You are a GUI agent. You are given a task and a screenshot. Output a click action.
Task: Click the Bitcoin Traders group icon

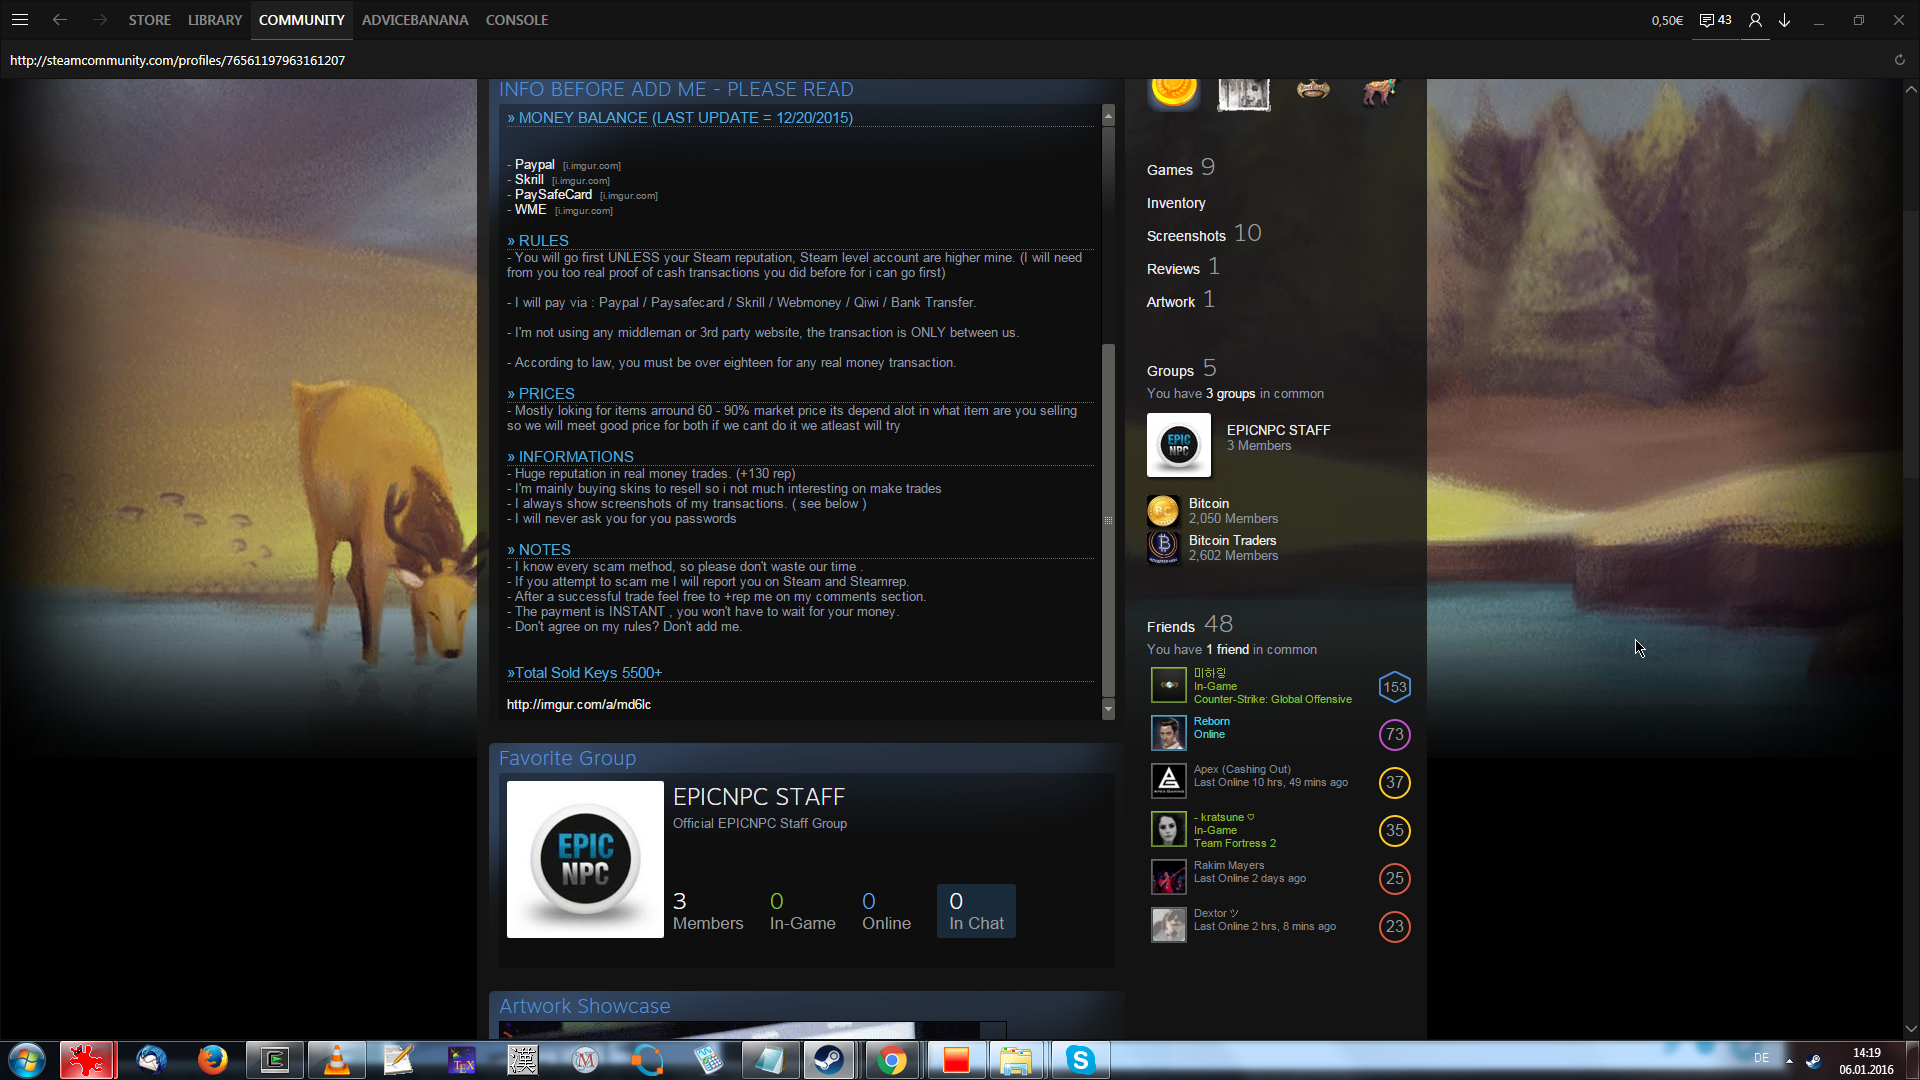click(x=1163, y=547)
